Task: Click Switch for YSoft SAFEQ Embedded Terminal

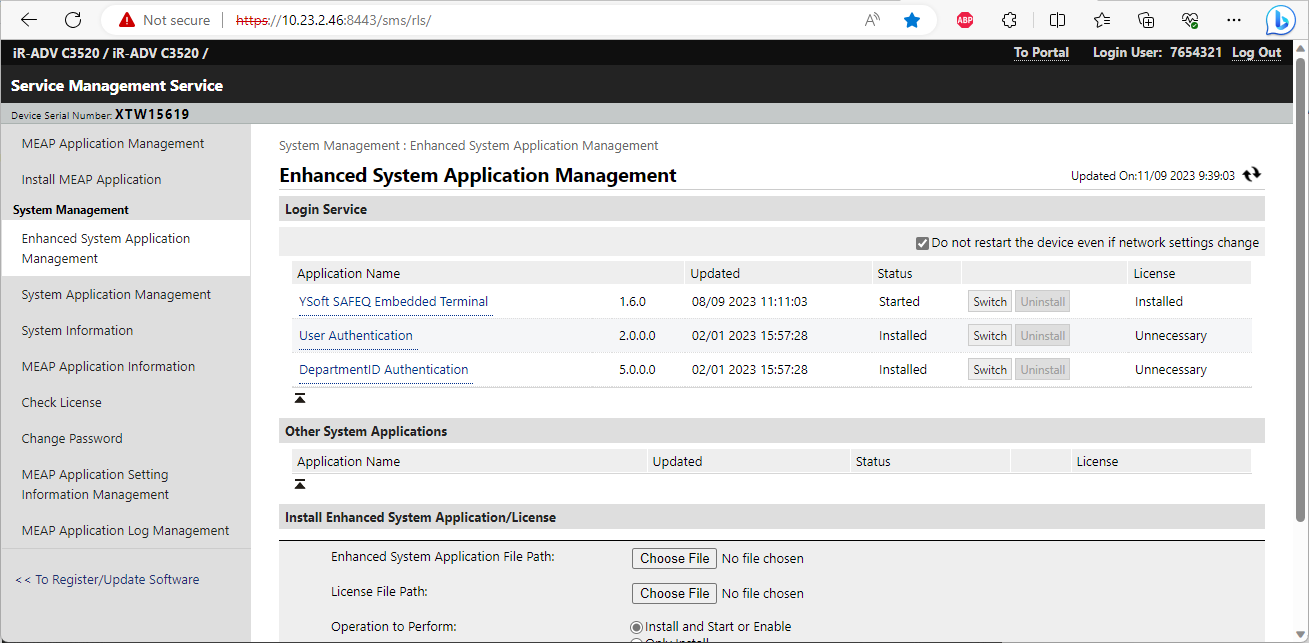Action: [x=989, y=302]
